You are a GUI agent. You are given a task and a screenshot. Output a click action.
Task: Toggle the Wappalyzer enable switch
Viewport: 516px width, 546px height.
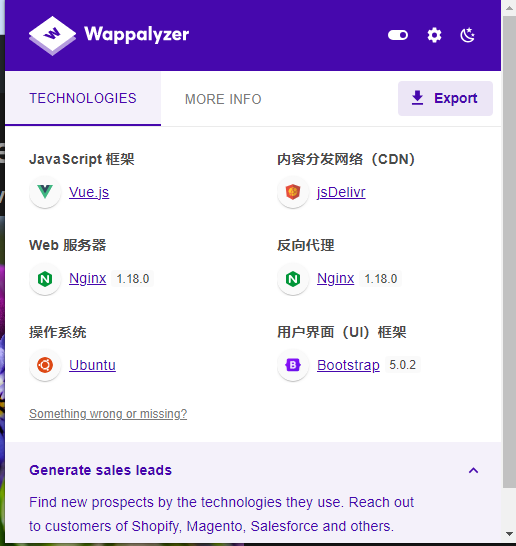pos(398,35)
